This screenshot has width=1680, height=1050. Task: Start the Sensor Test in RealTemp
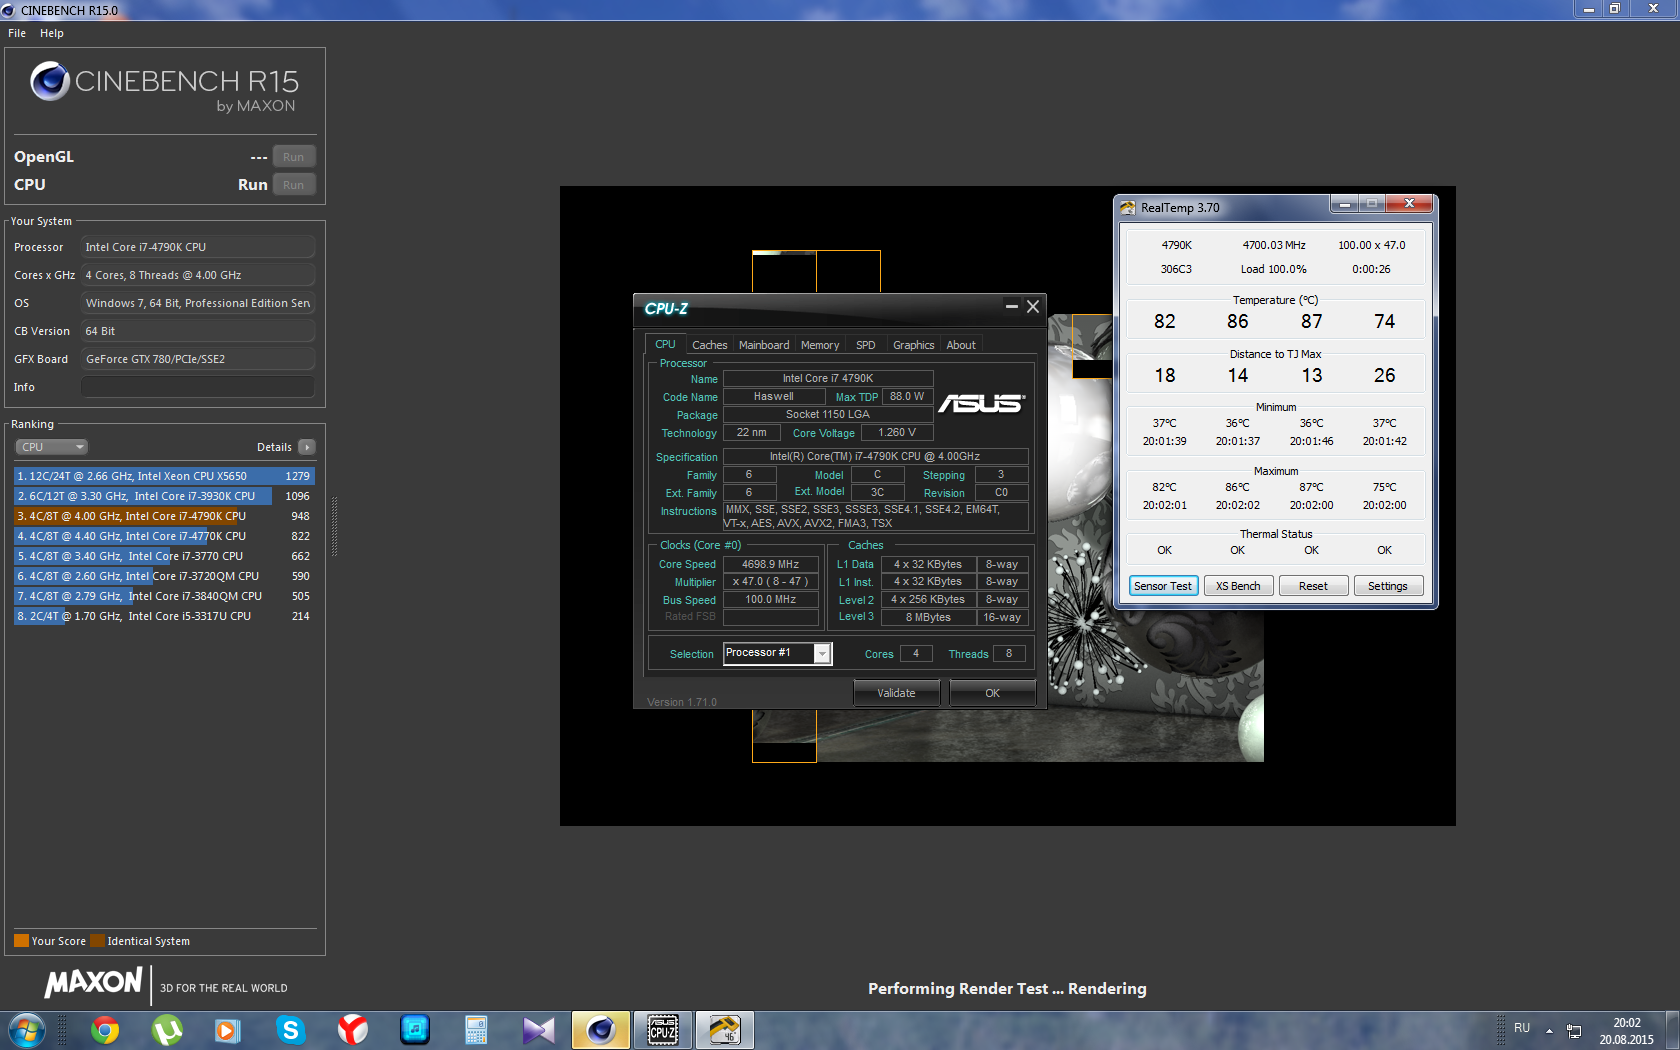click(1163, 586)
